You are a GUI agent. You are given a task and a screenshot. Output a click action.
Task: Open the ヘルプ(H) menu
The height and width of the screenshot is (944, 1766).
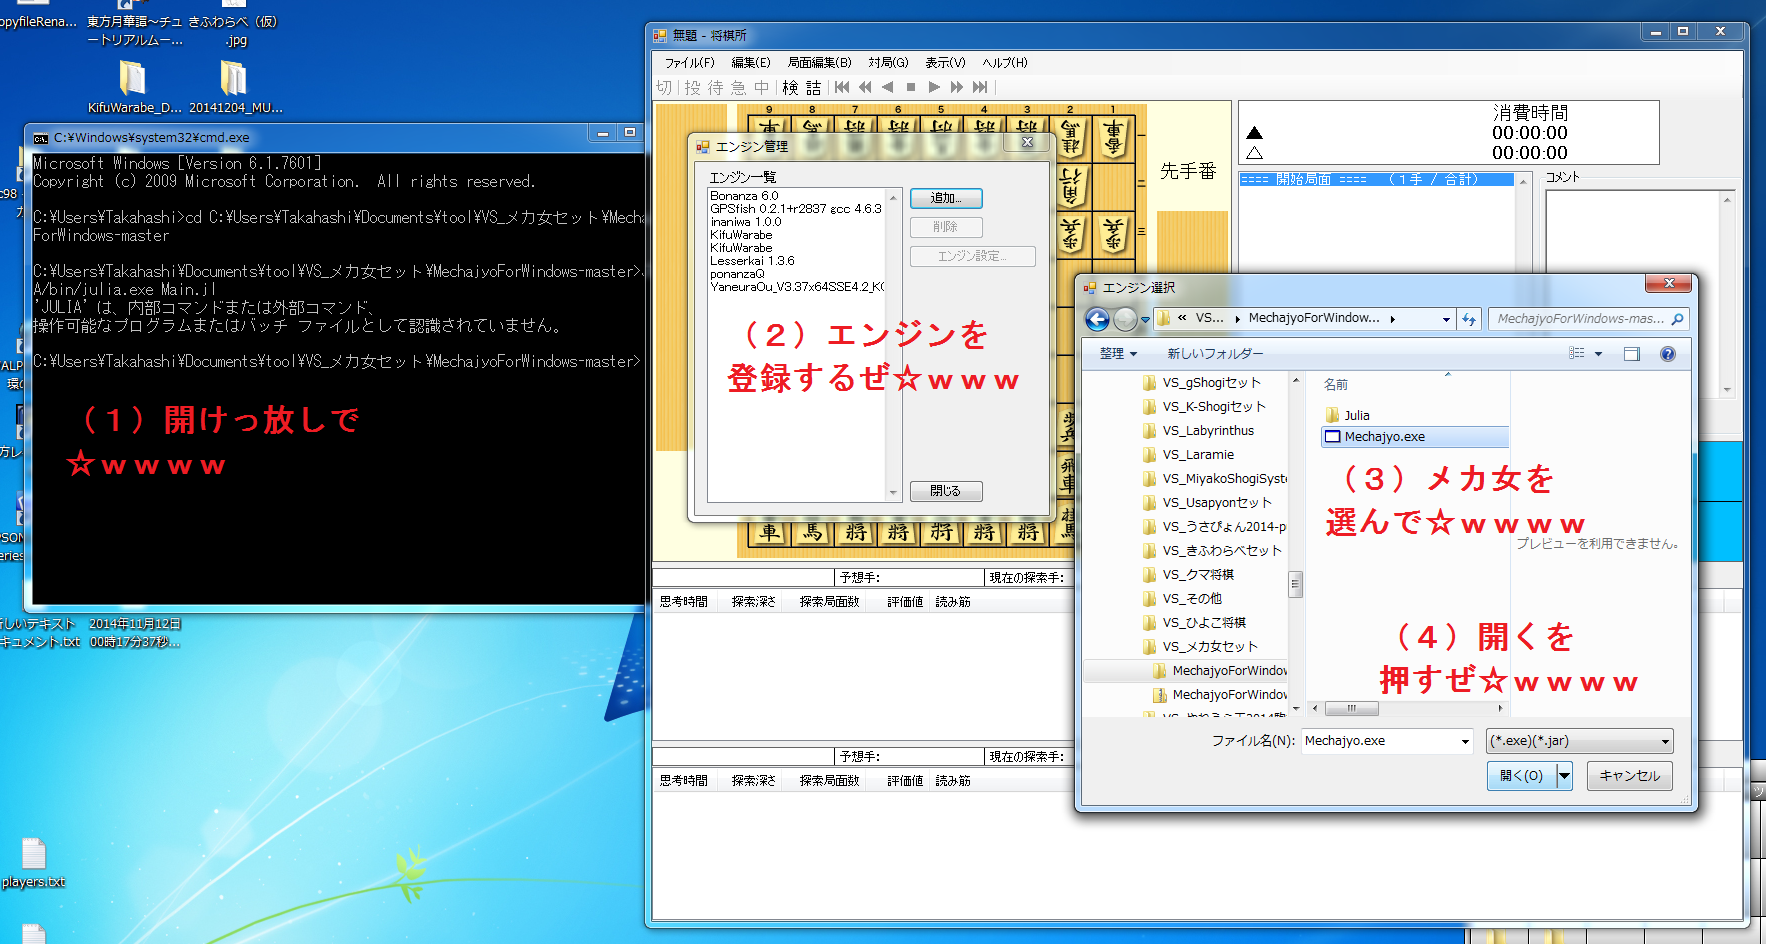point(1005,63)
